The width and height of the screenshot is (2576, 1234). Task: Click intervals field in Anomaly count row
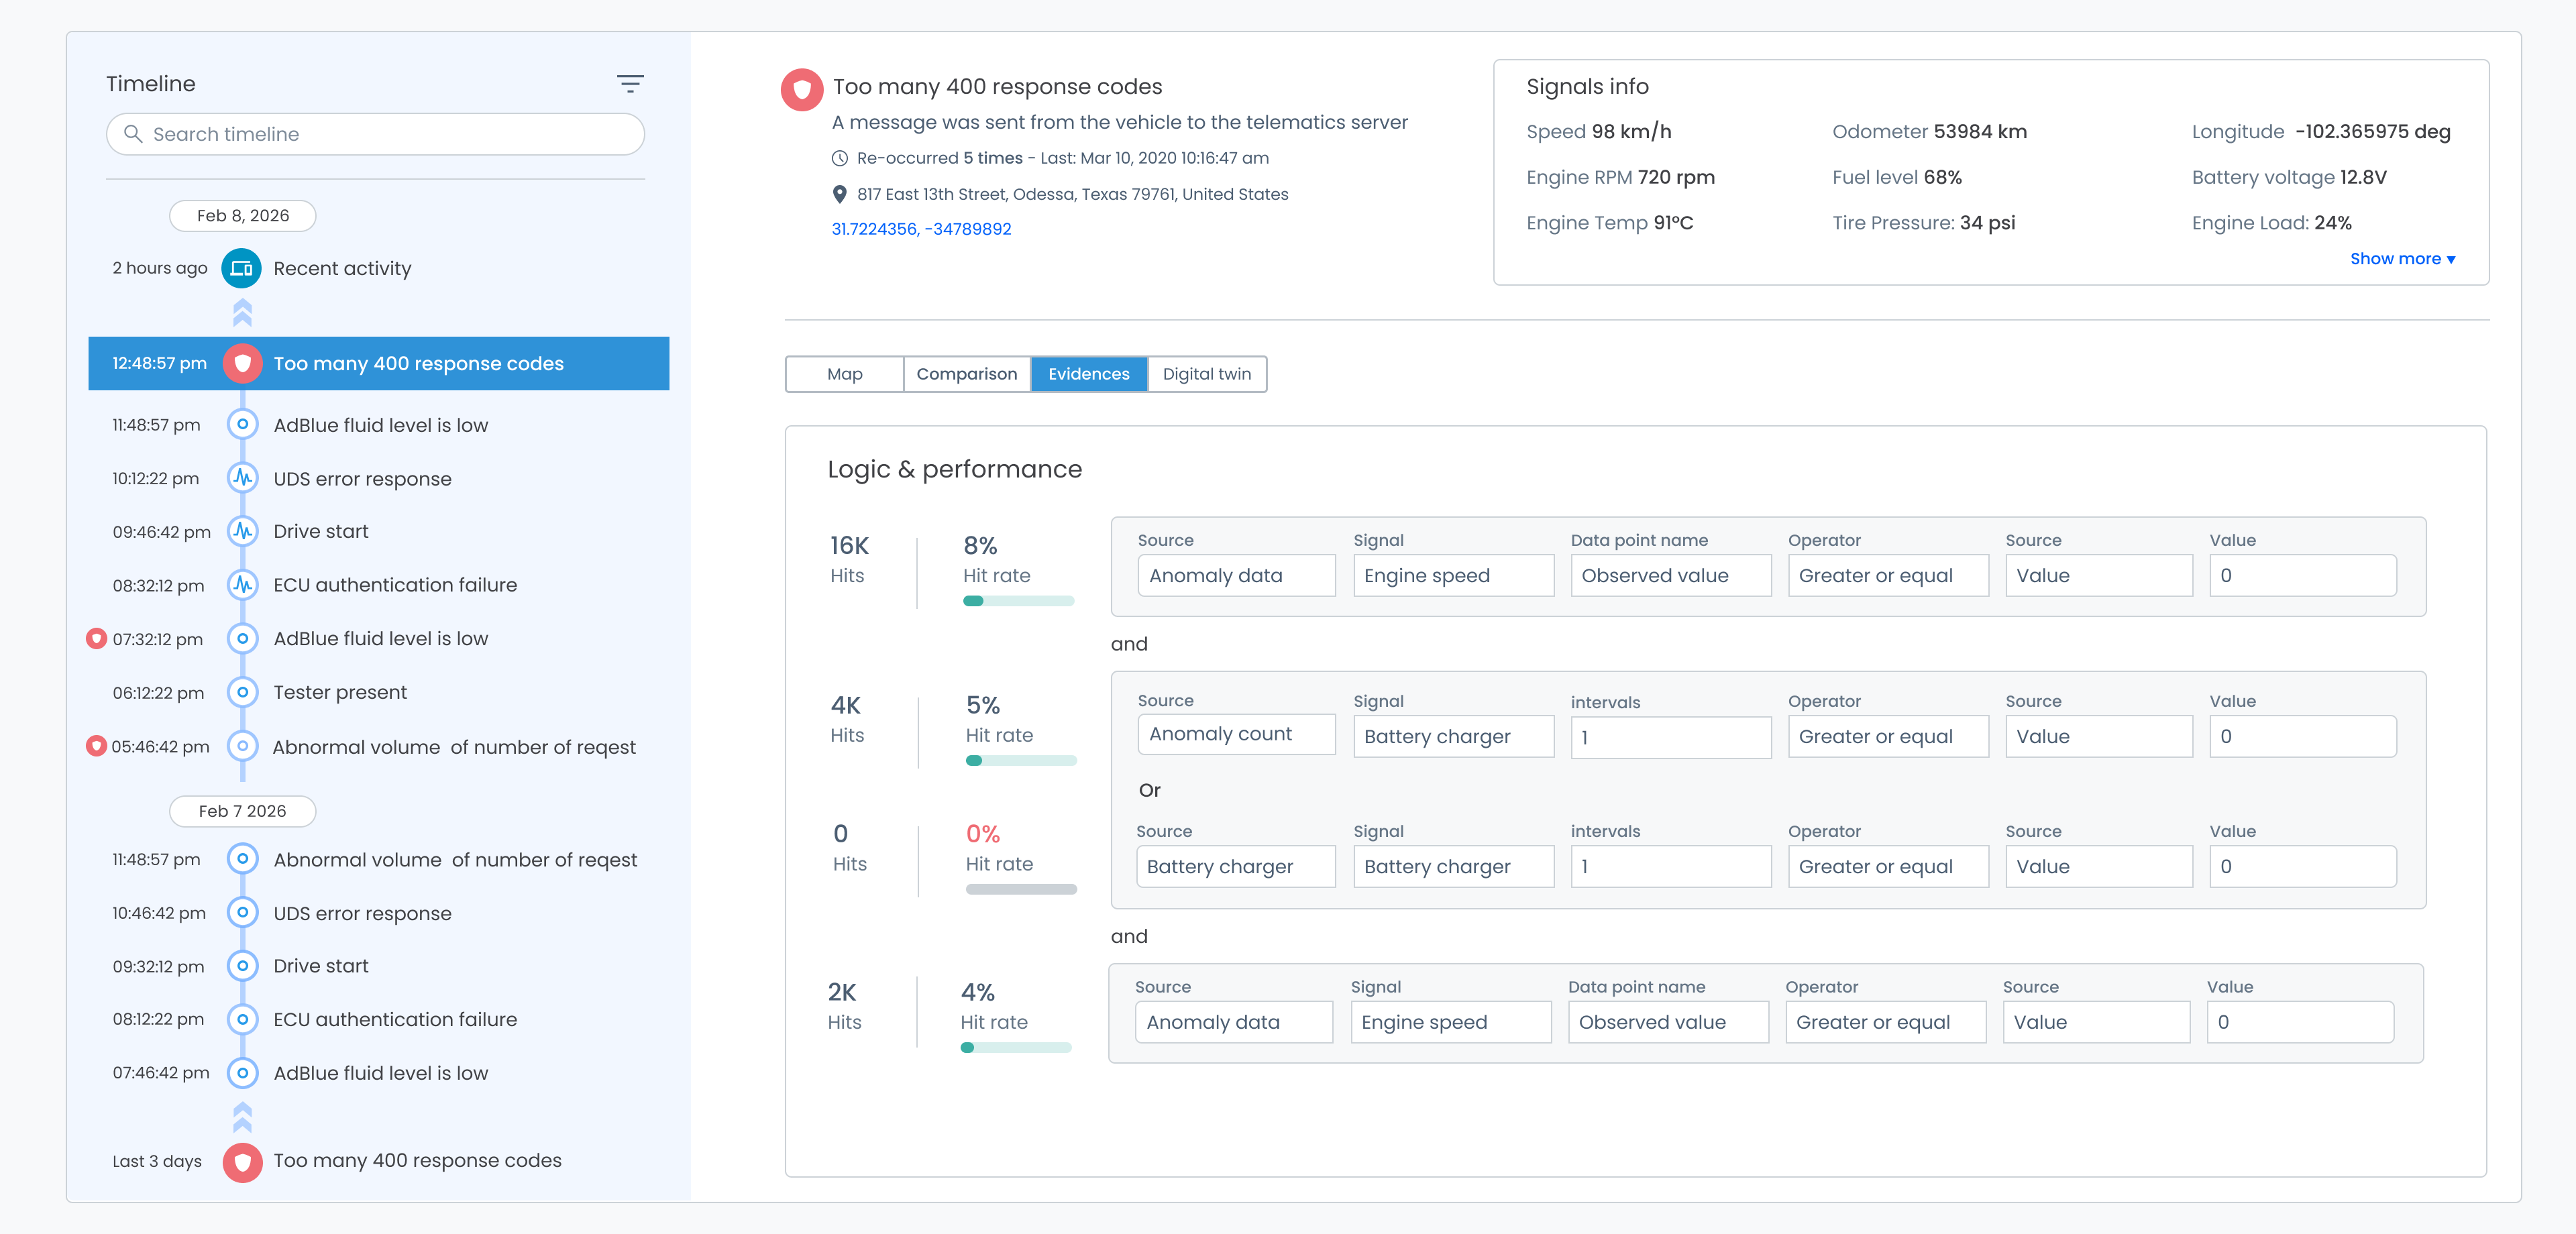pyautogui.click(x=1671, y=737)
